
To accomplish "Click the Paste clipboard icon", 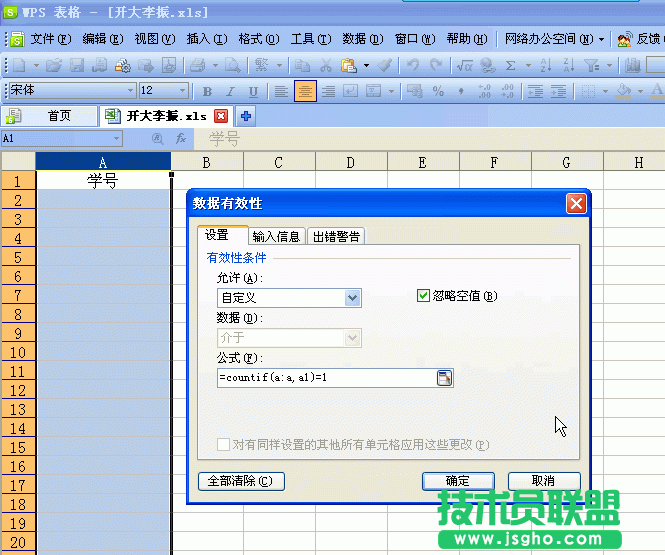I will pos(349,65).
